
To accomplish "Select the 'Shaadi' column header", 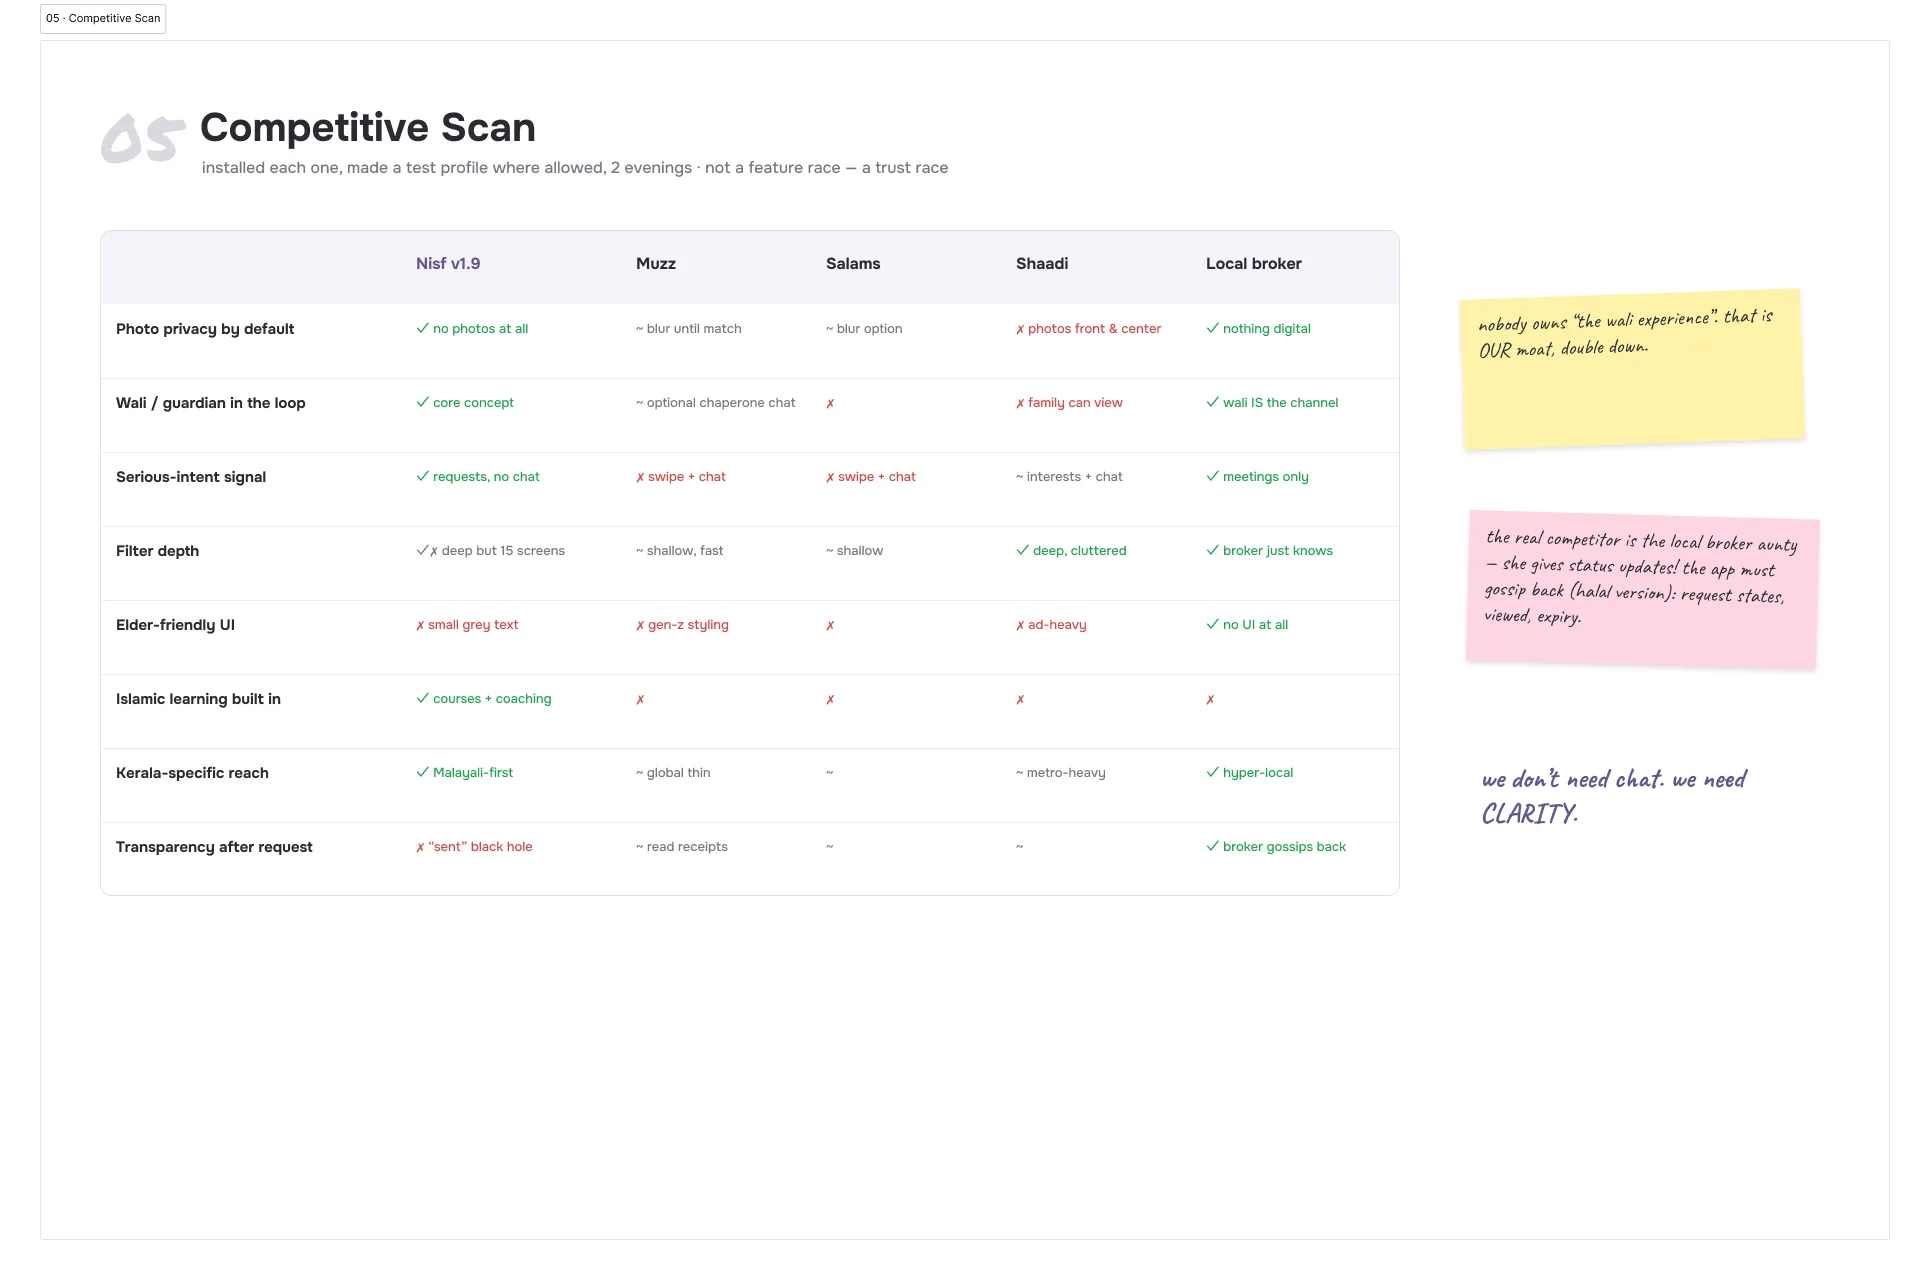I will click(x=1042, y=264).
